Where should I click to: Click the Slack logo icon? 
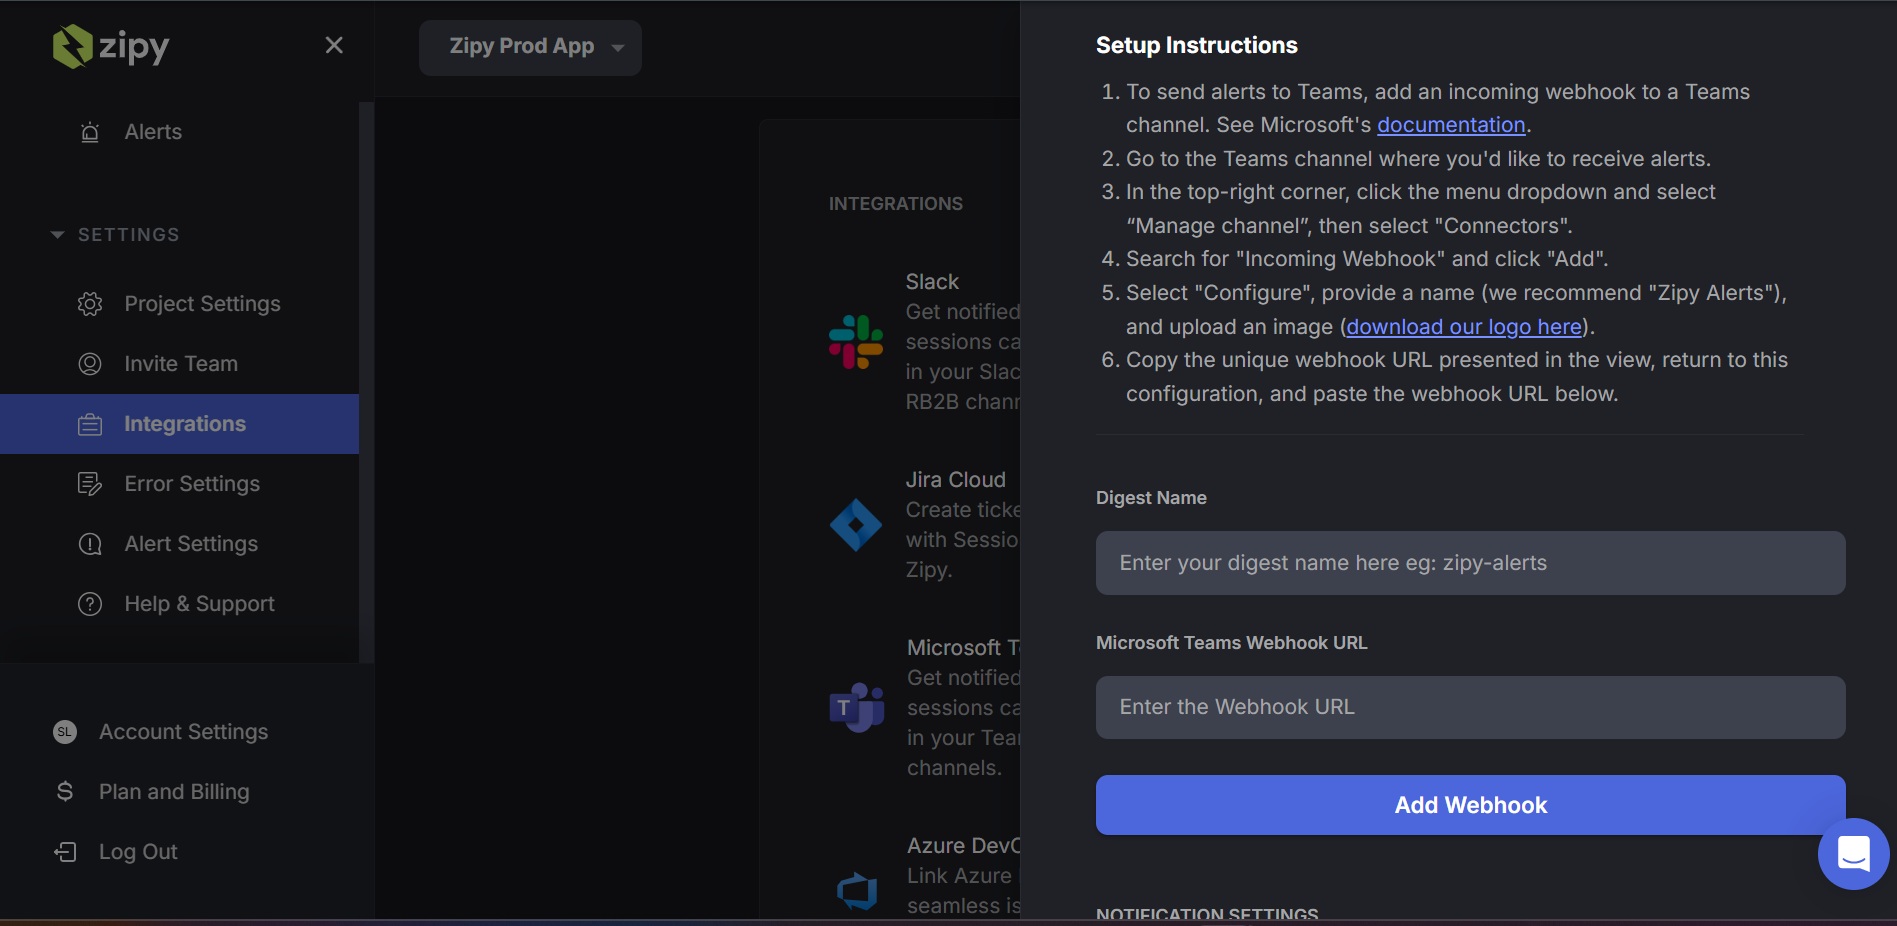[856, 342]
